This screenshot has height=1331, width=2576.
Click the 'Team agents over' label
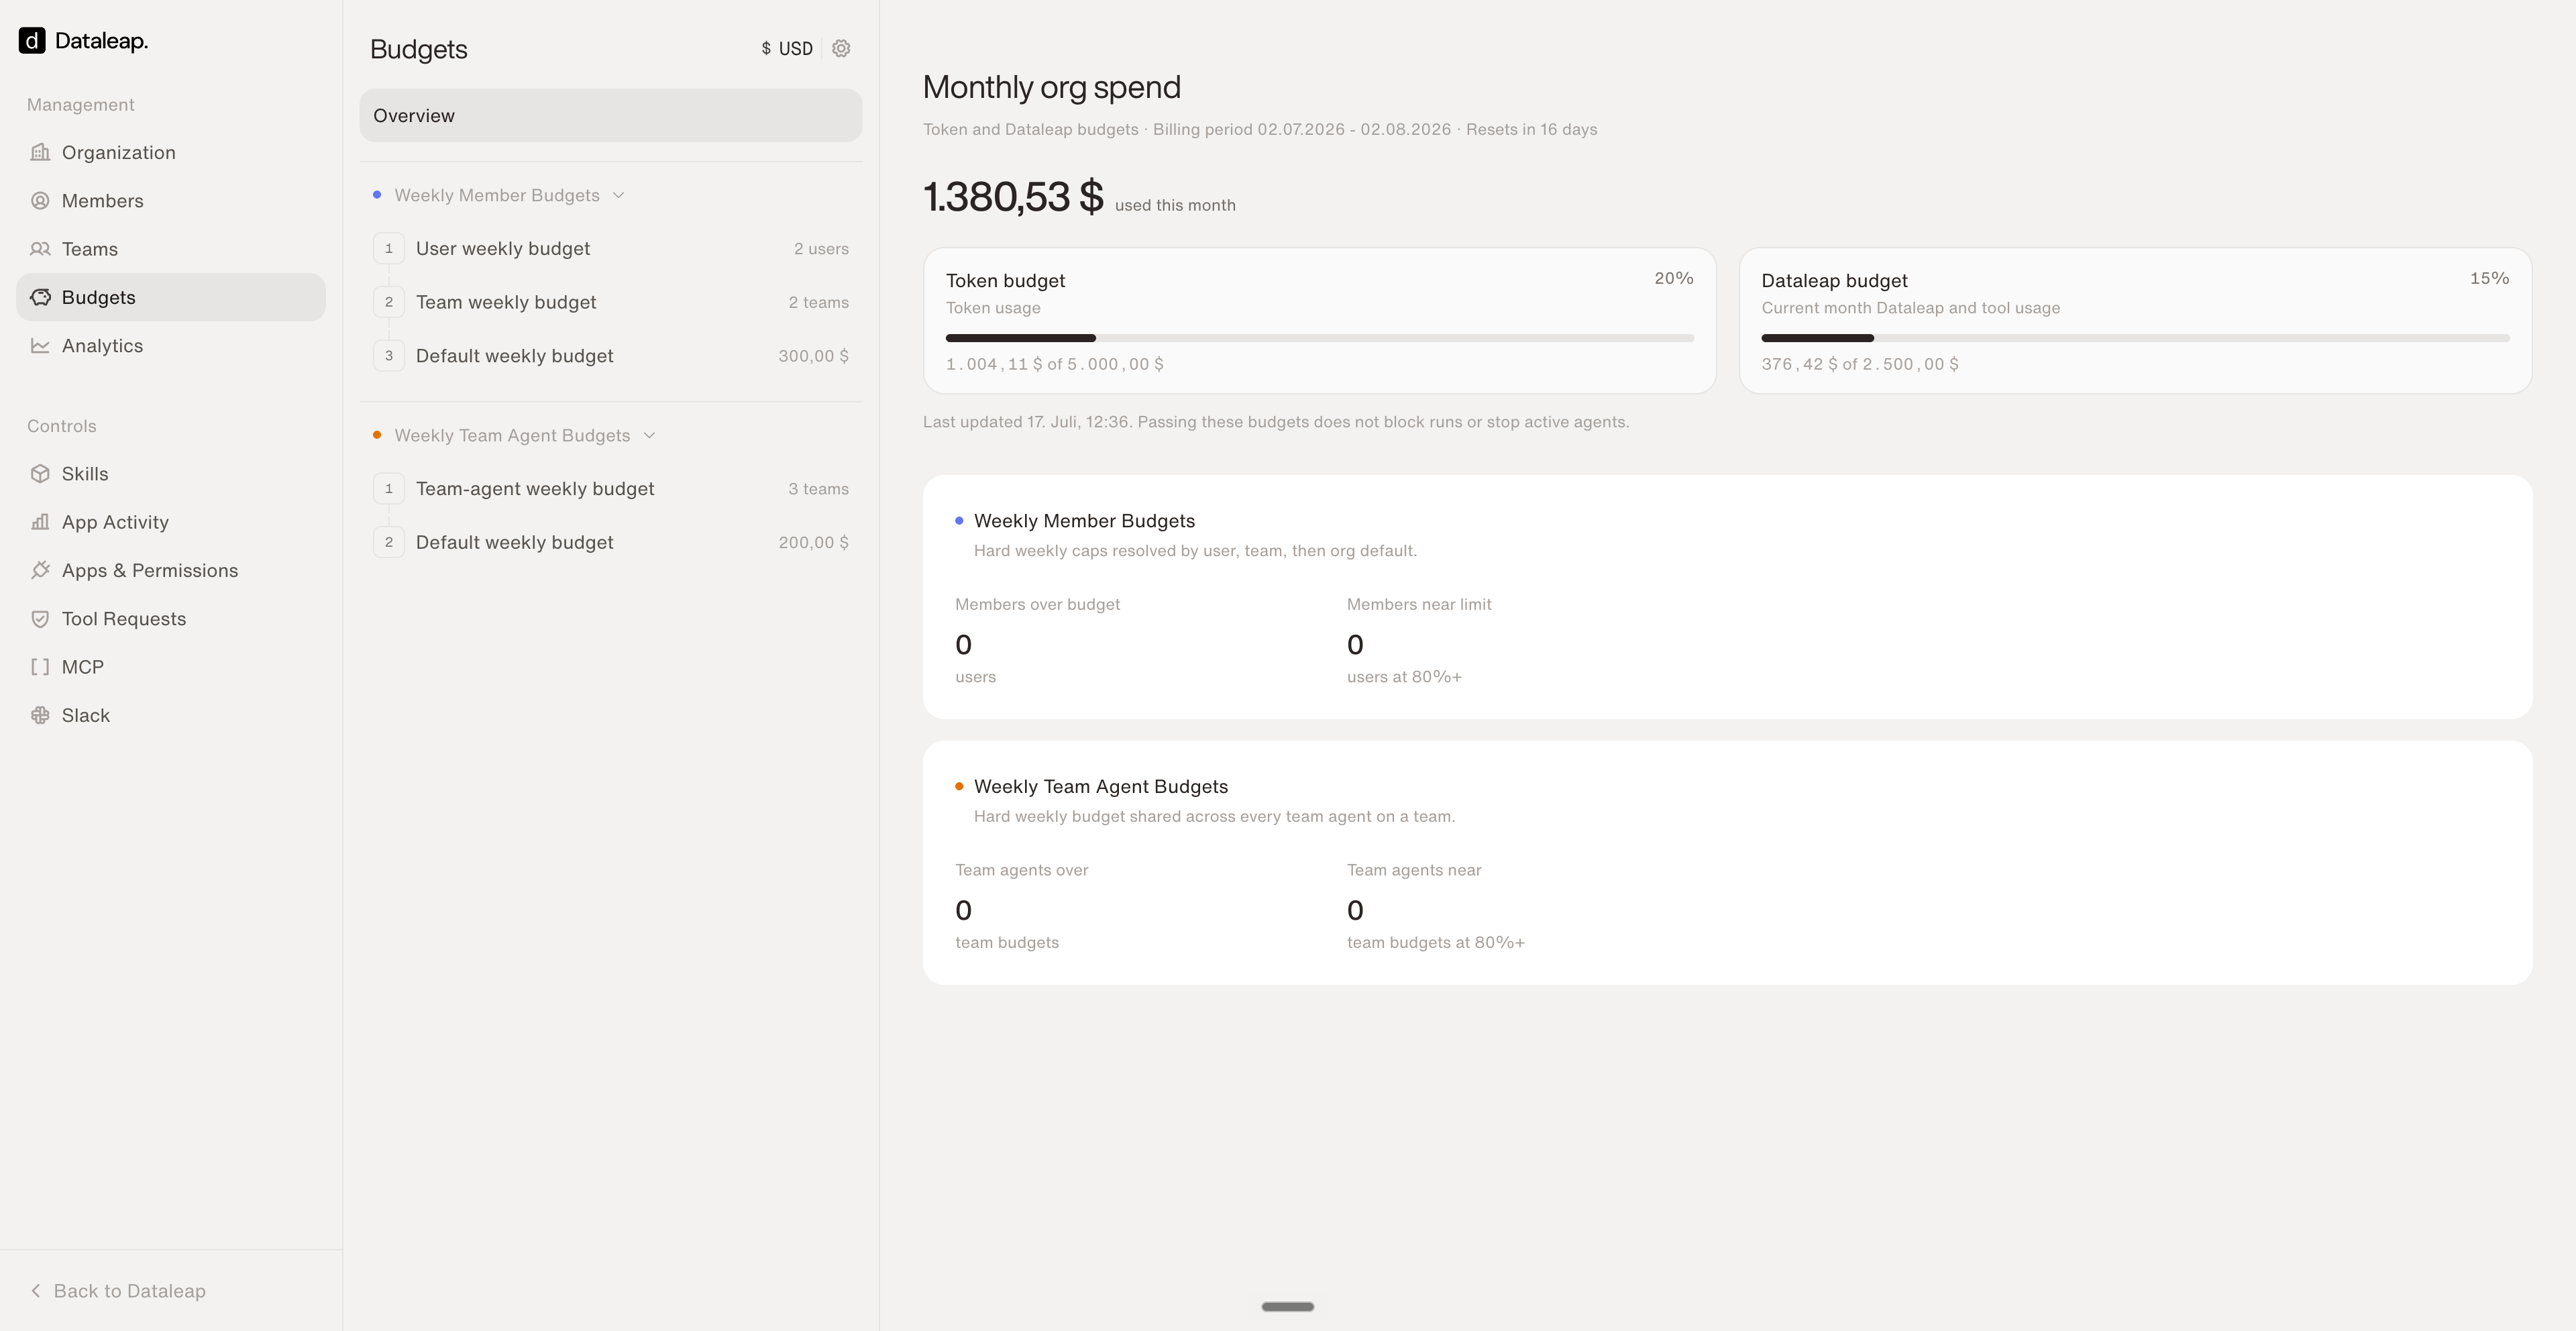pos(1021,870)
